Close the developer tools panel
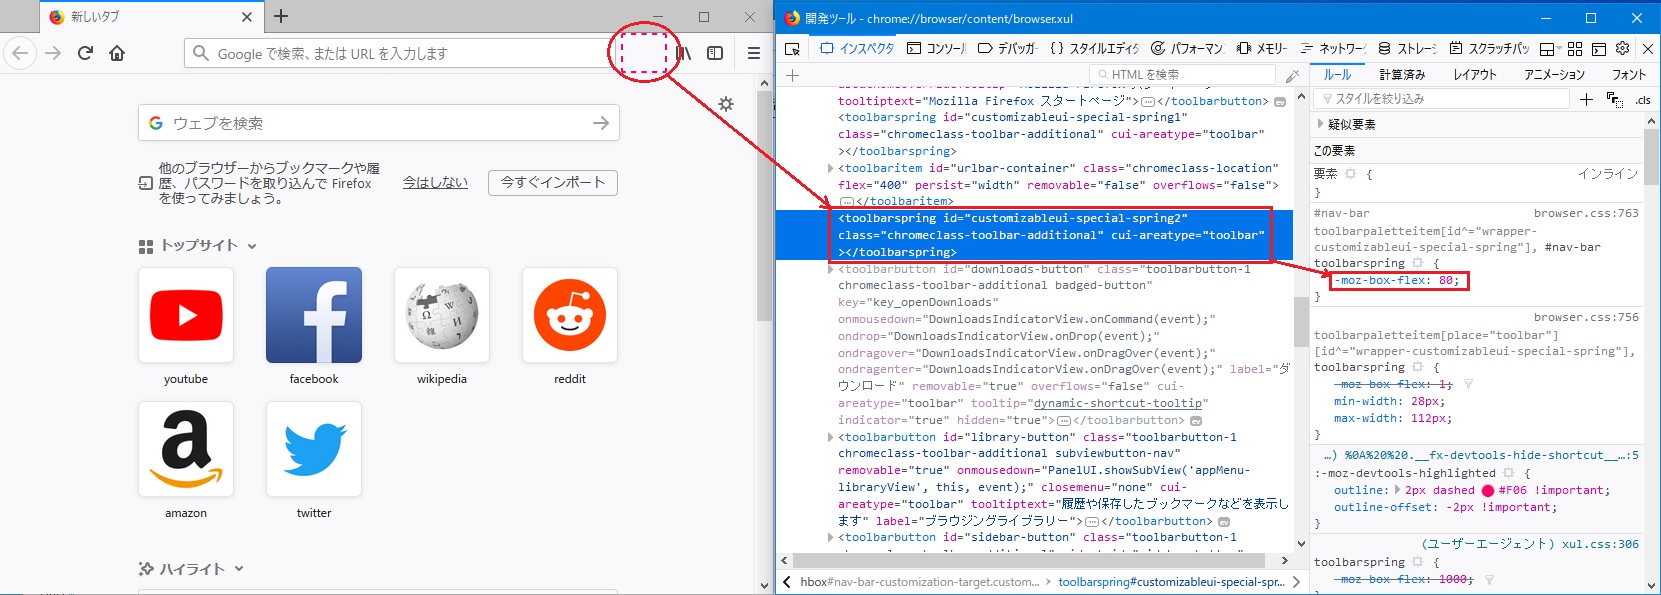 tap(1648, 48)
